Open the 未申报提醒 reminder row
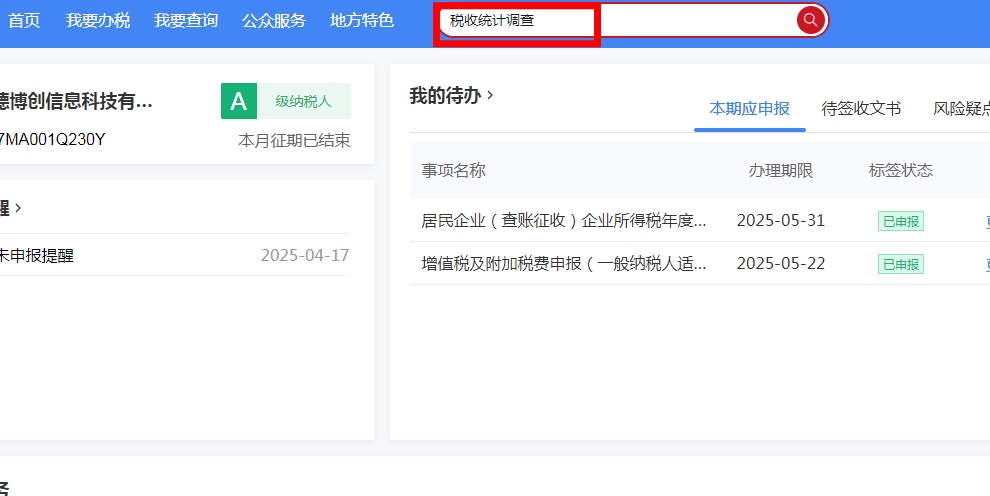Viewport: 990px width, 496px height. pos(174,255)
